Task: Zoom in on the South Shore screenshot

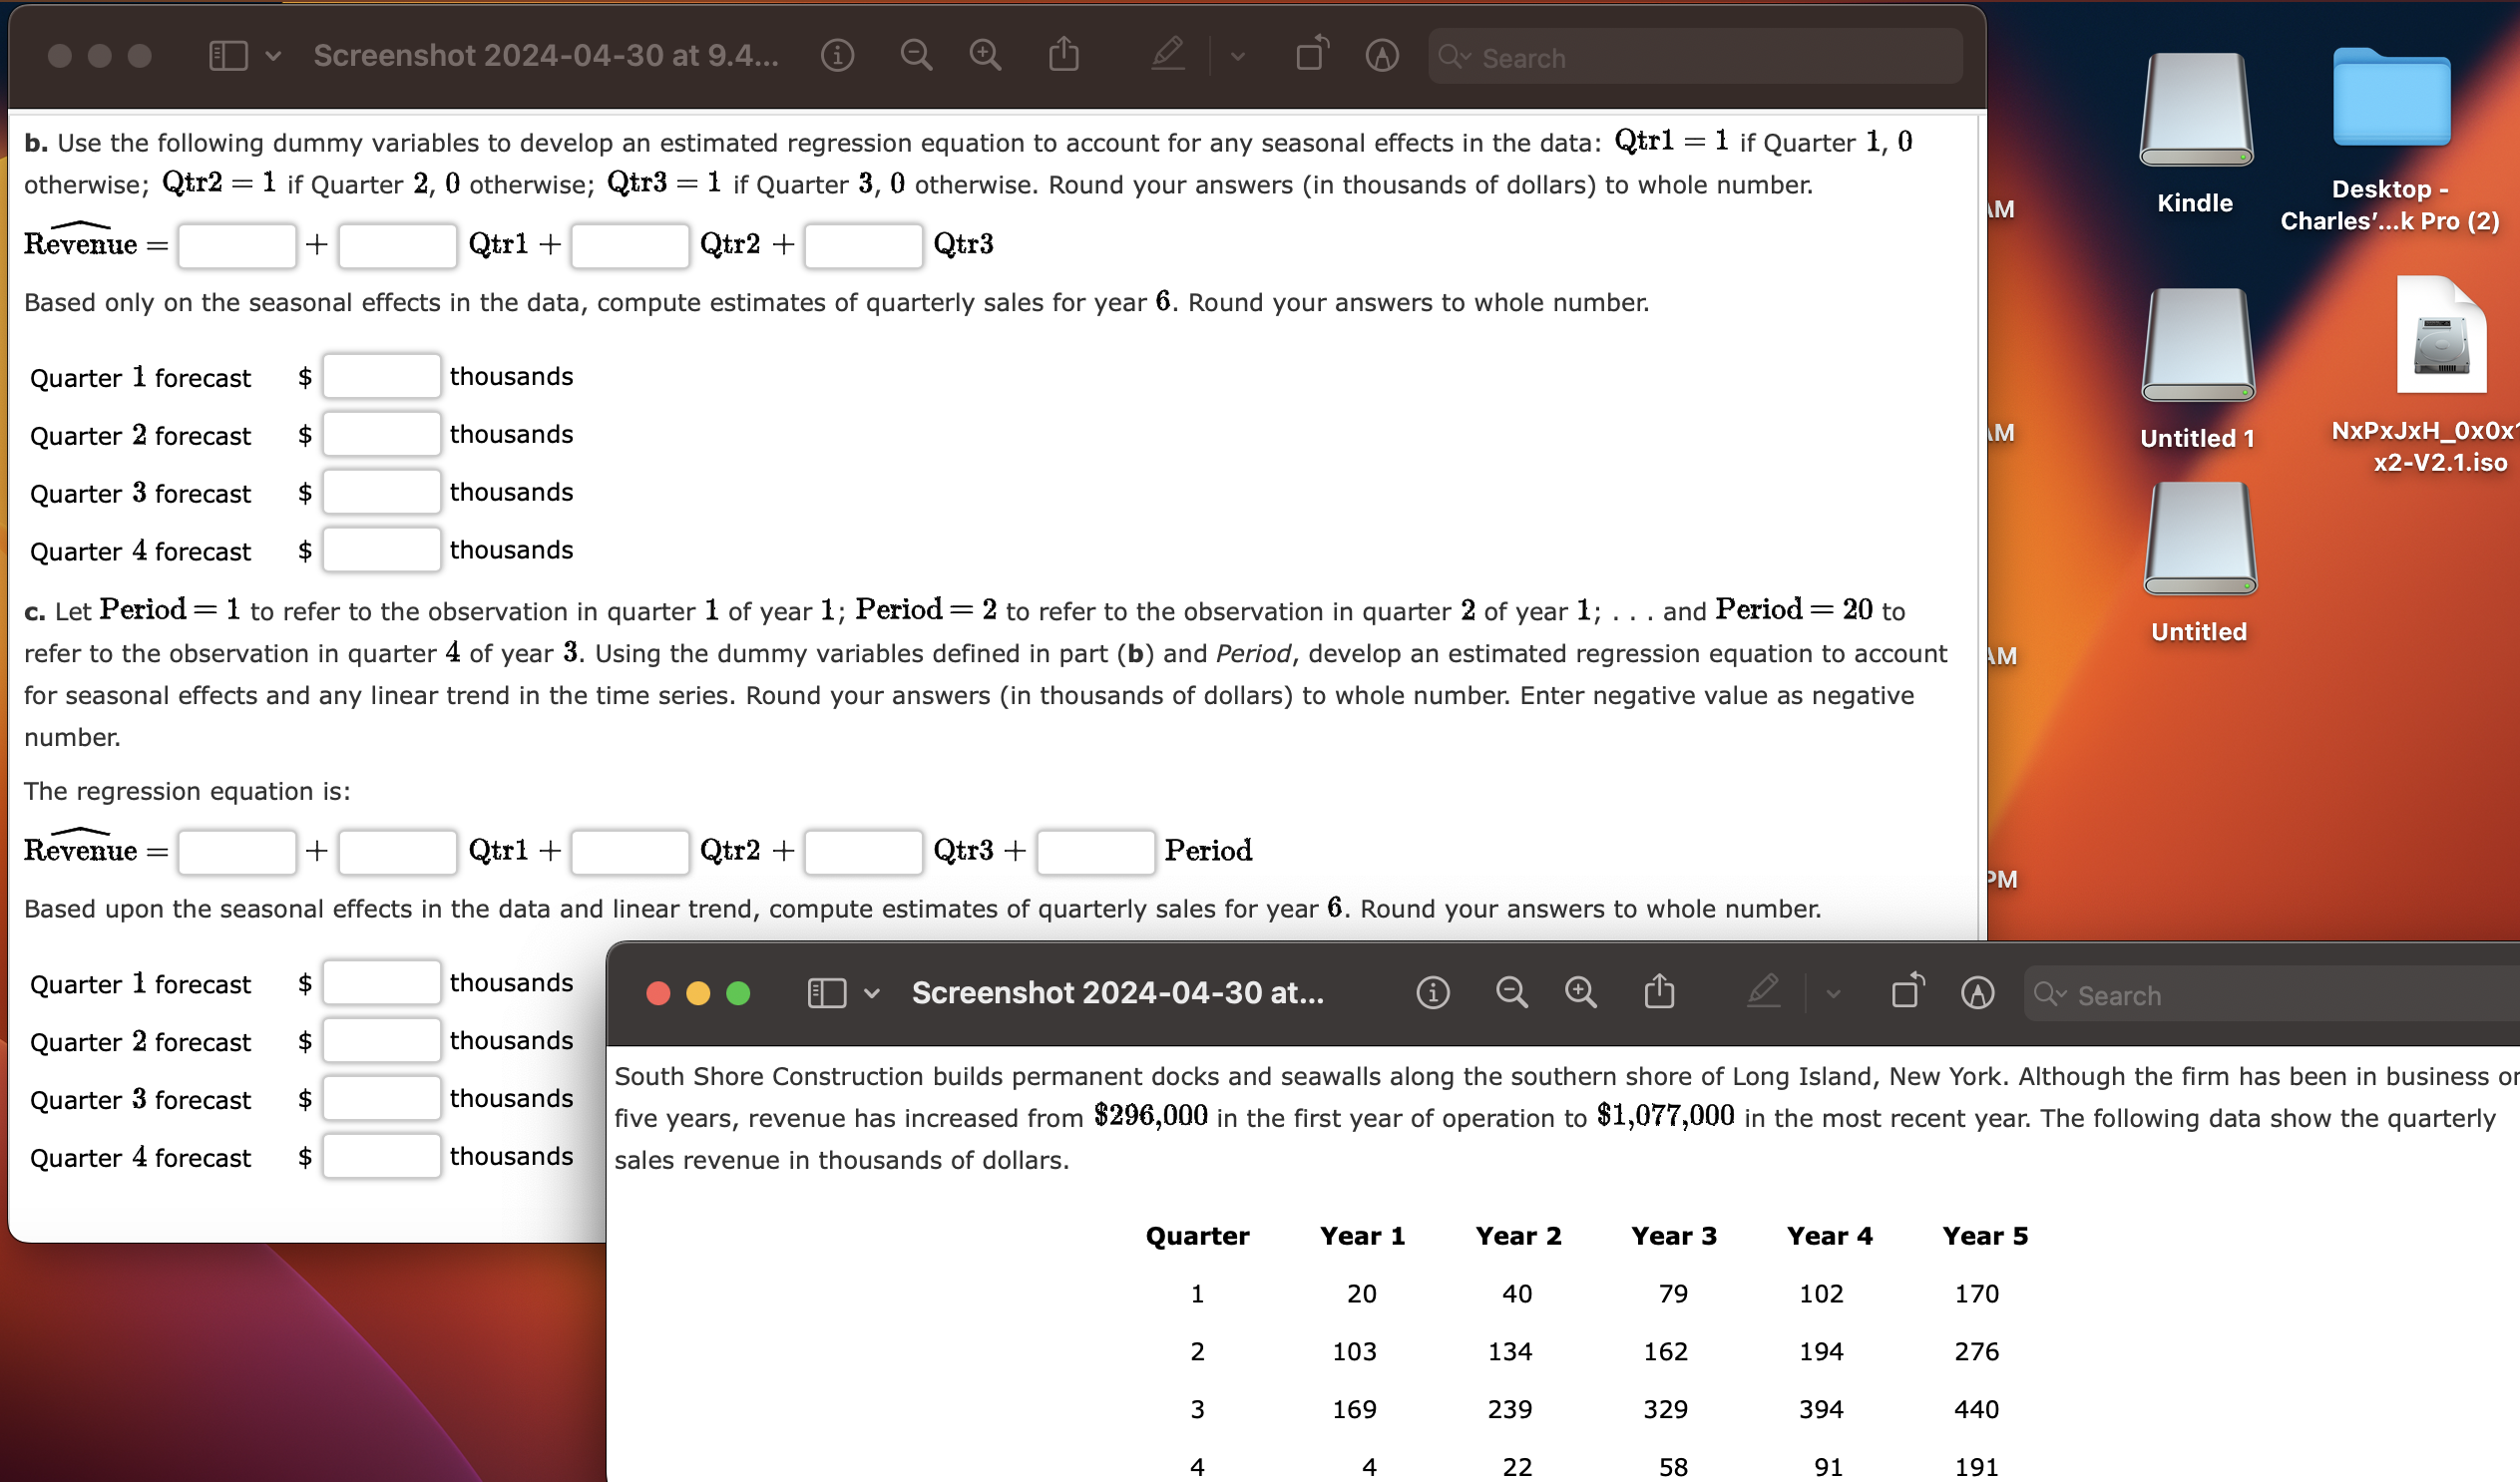Action: click(1580, 992)
